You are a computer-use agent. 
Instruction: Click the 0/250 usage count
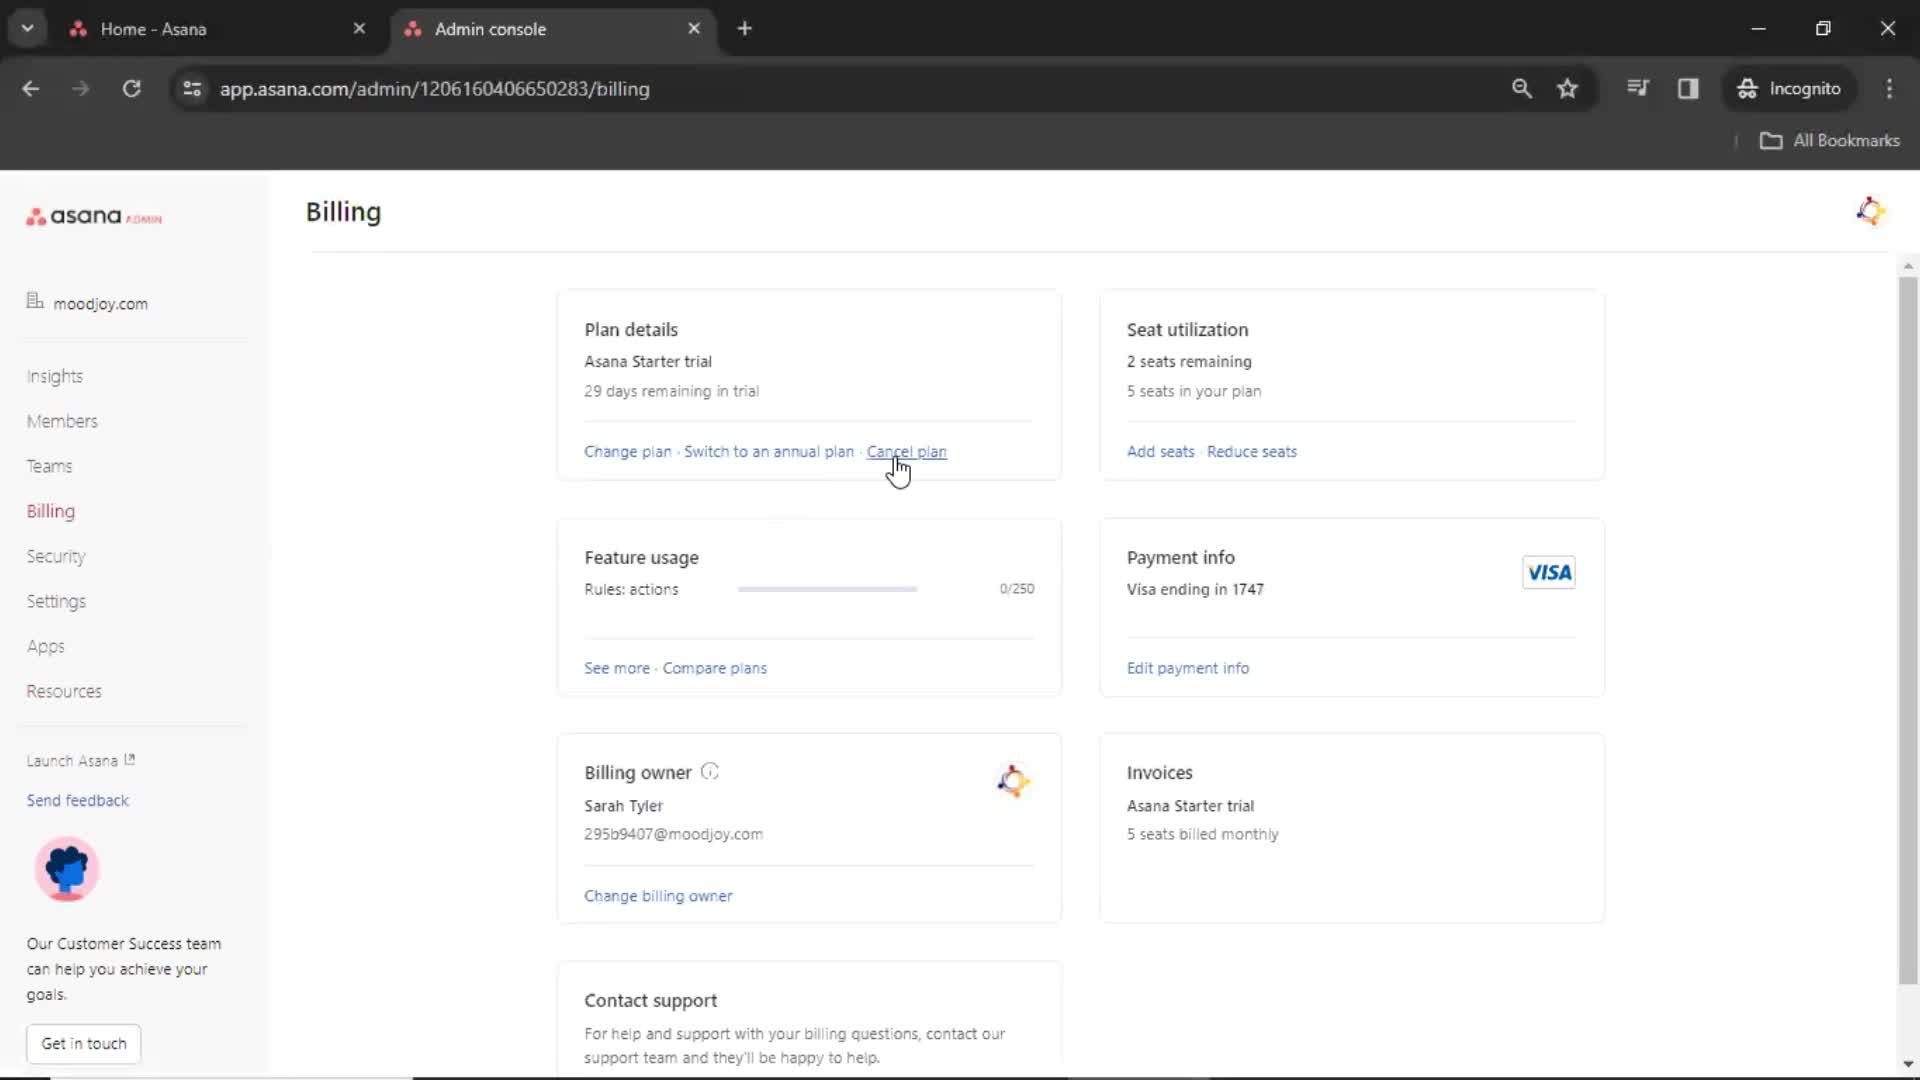pyautogui.click(x=1017, y=589)
